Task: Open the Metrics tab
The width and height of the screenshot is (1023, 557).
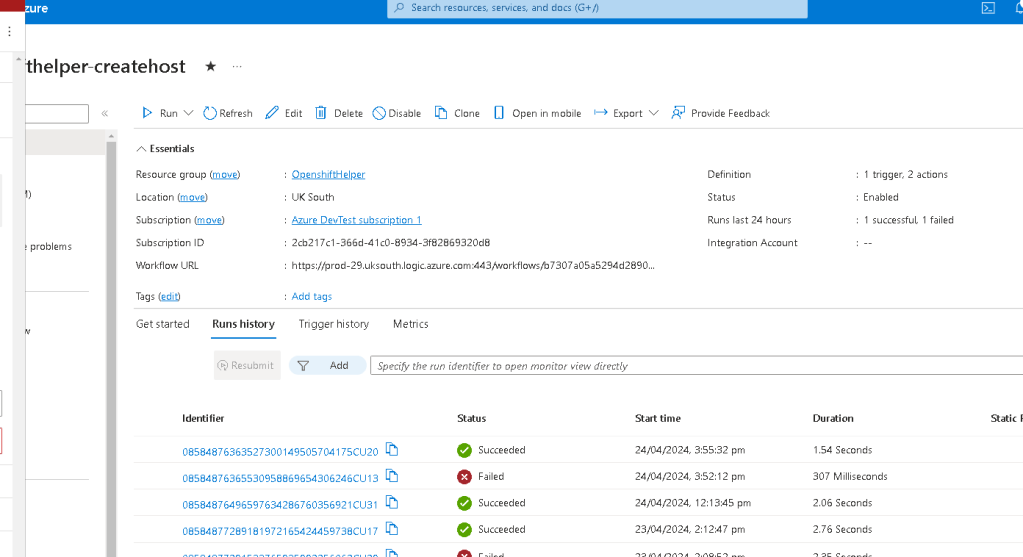Action: 410,324
